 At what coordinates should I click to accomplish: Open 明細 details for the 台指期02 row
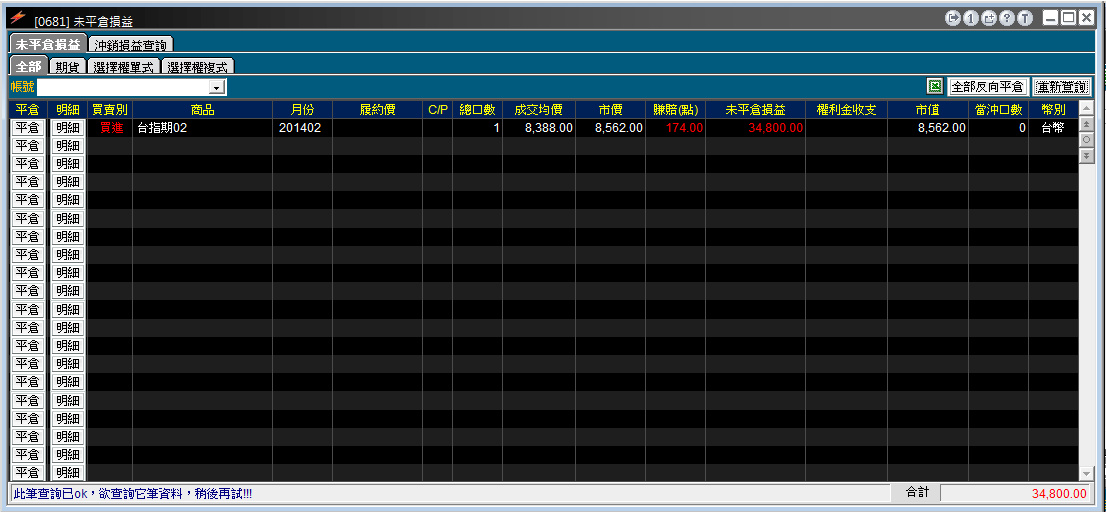[68, 128]
